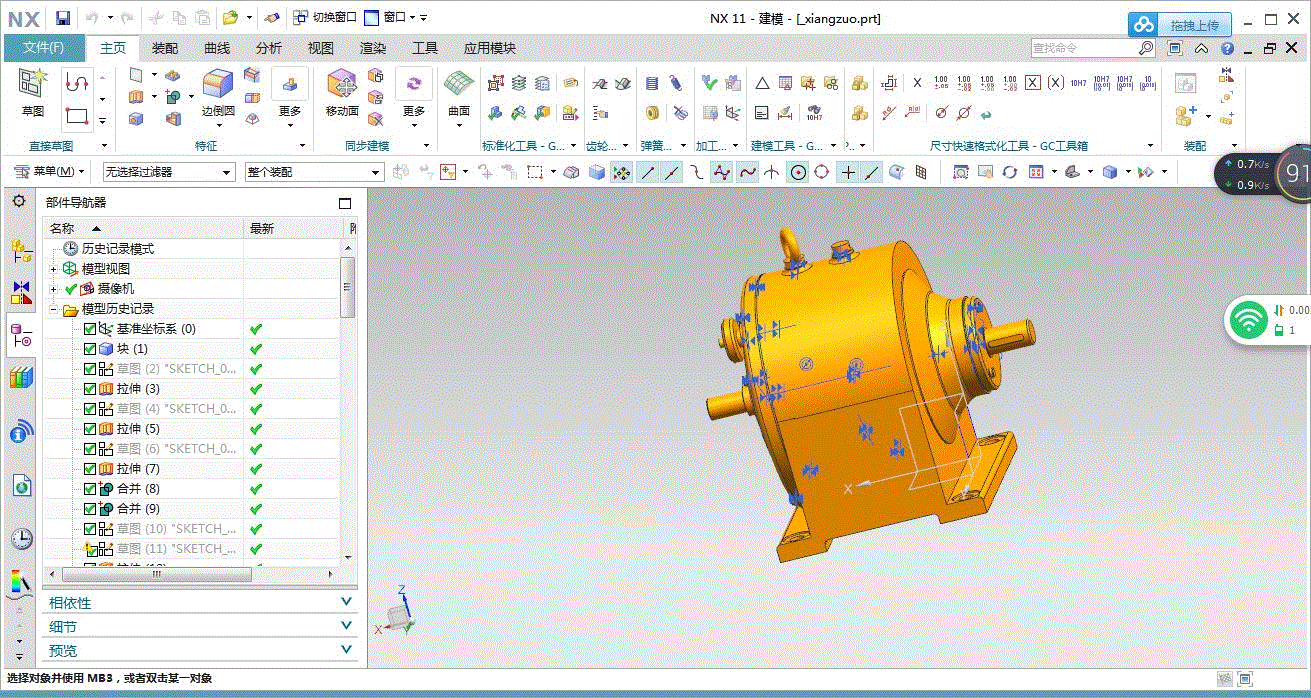Viewport: 1311px width, 698px height.
Task: Open the 菜单(M) menu dropdown
Action: tap(49, 172)
